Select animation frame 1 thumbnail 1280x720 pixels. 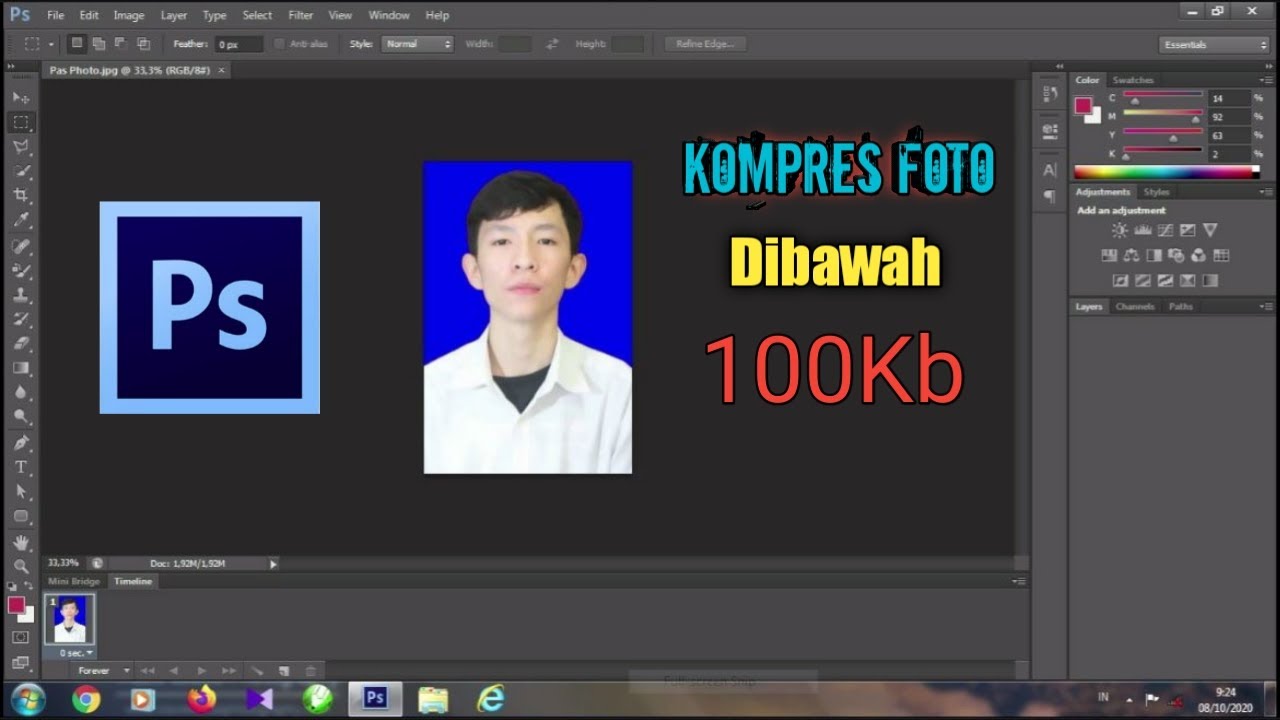coord(70,619)
